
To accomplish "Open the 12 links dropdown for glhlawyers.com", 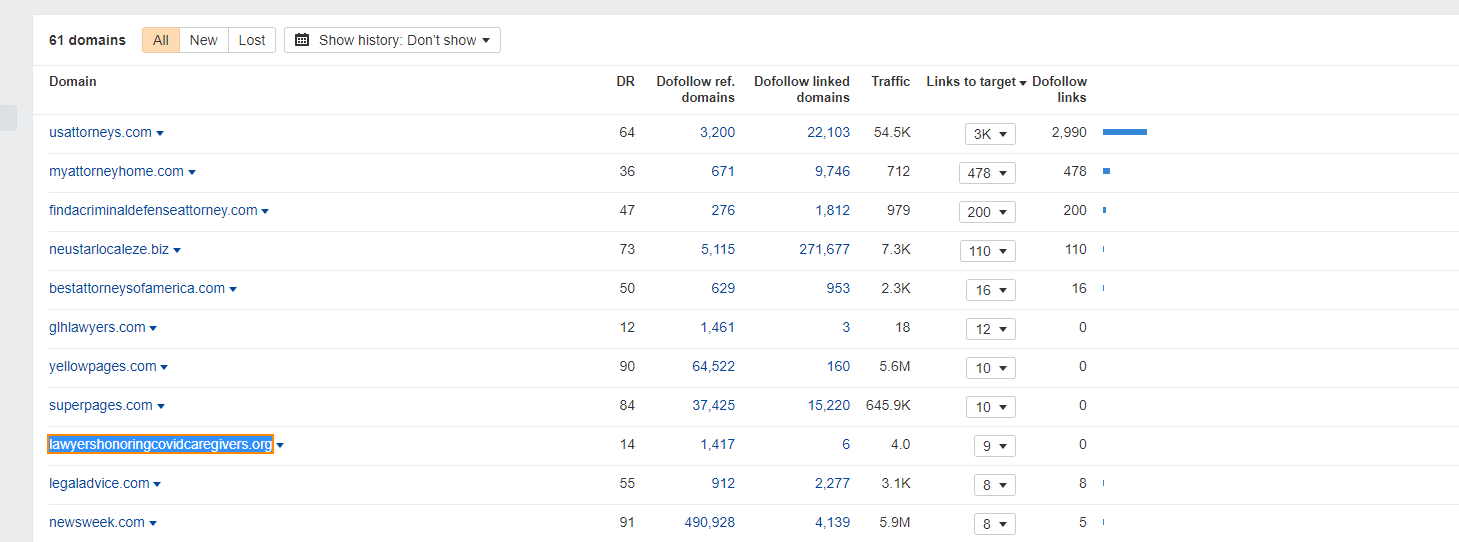I will click(x=991, y=328).
